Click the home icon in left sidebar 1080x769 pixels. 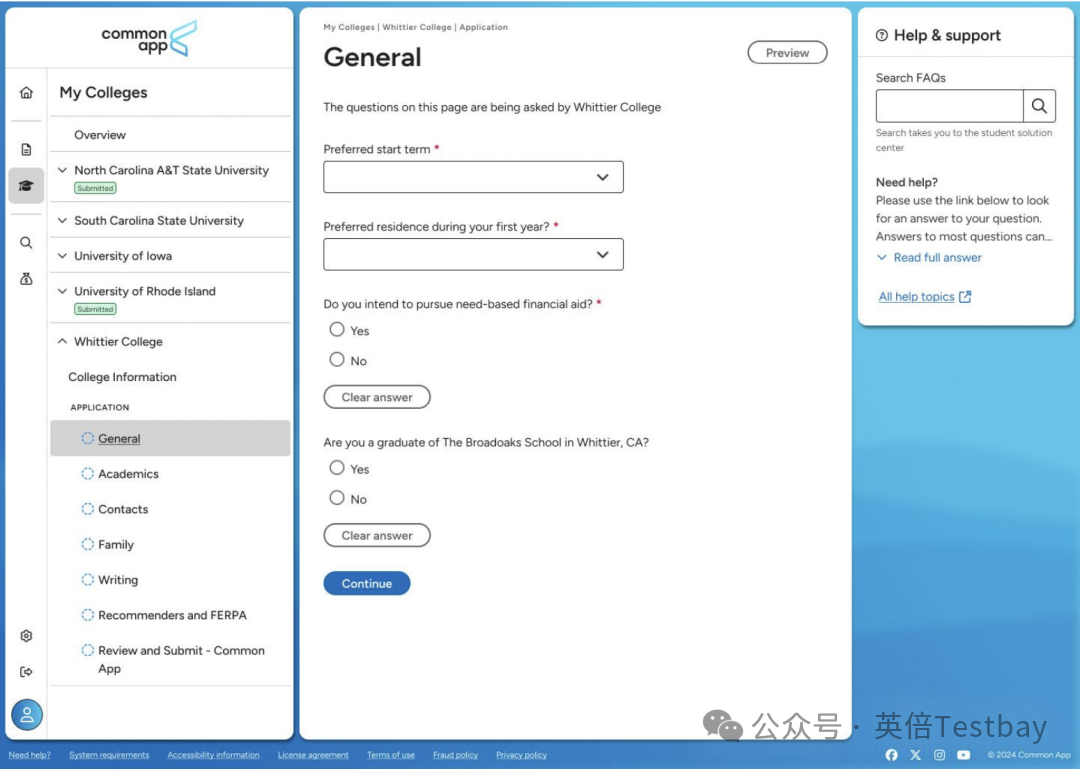click(x=26, y=93)
